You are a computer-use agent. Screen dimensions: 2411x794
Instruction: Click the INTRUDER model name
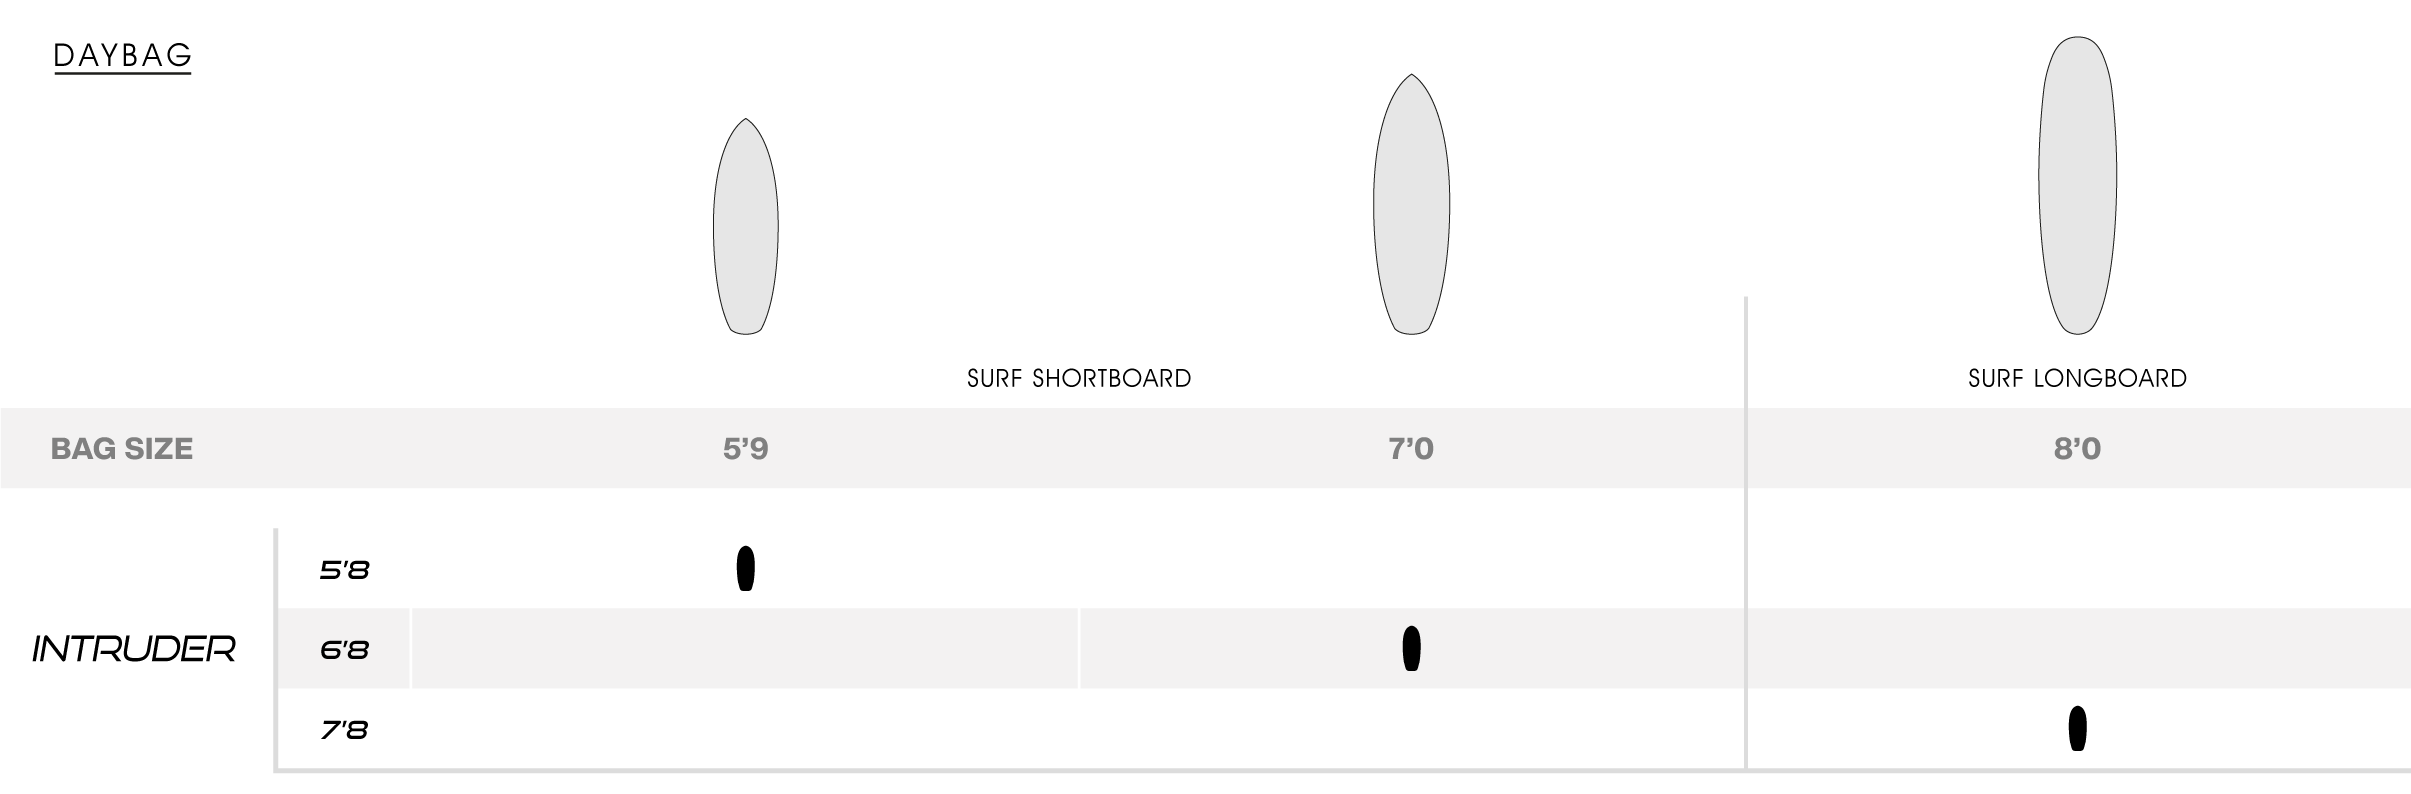(134, 650)
